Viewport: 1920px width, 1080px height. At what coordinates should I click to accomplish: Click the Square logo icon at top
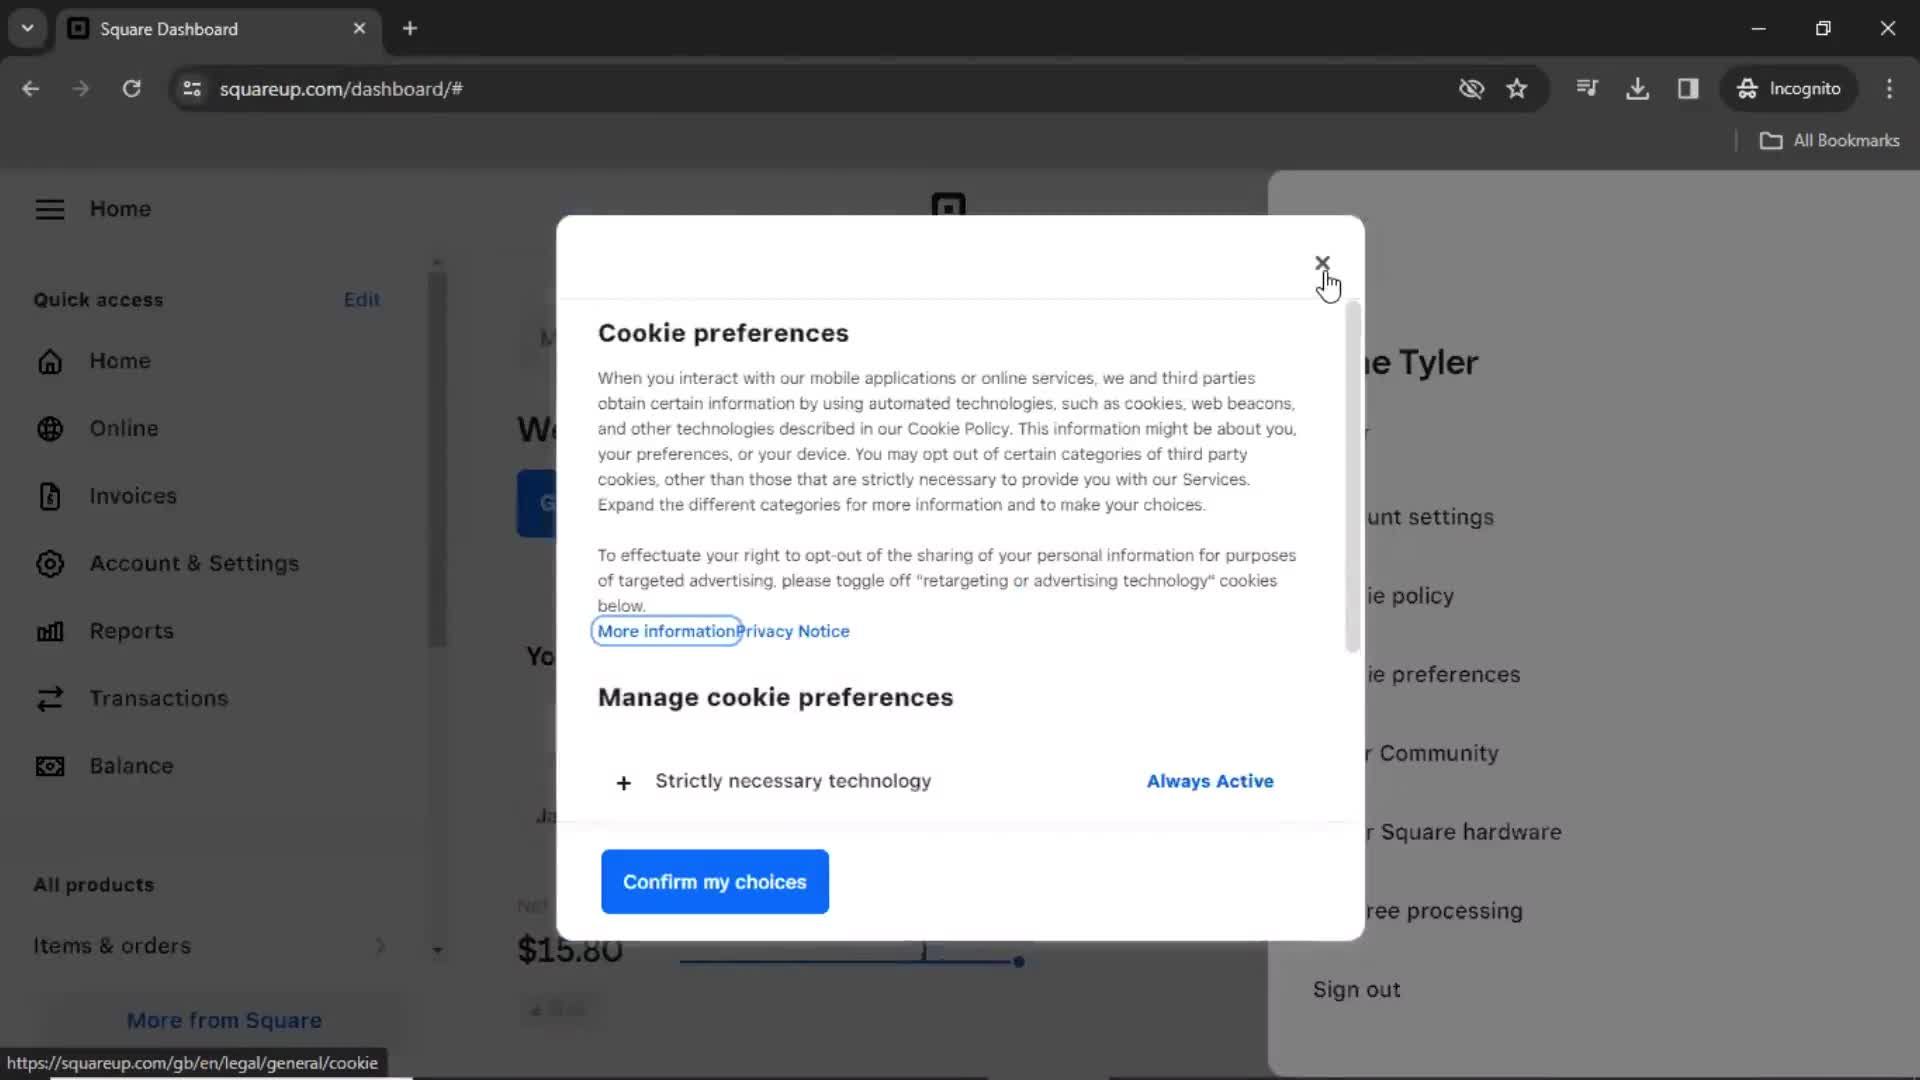pos(948,208)
